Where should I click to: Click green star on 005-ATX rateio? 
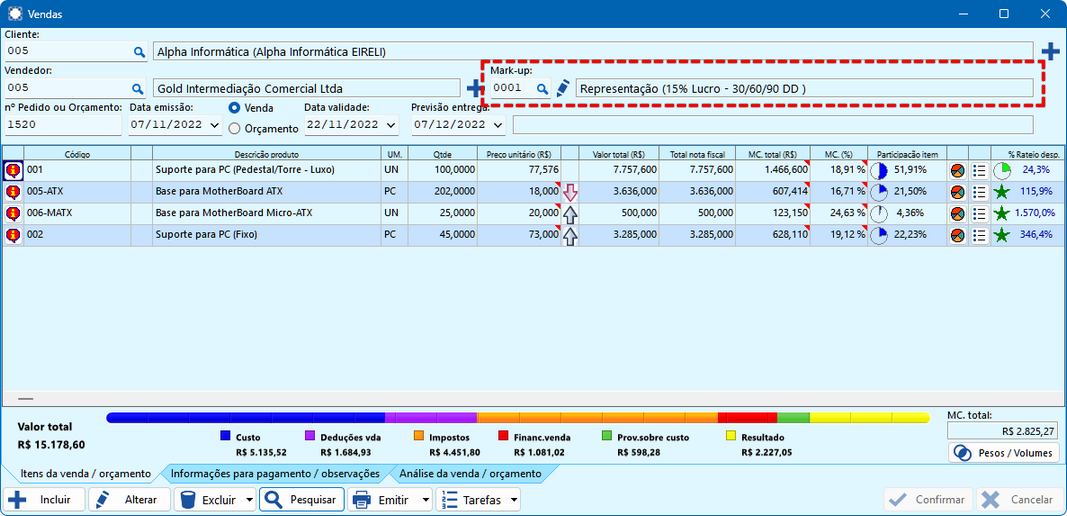pyautogui.click(x=1002, y=193)
